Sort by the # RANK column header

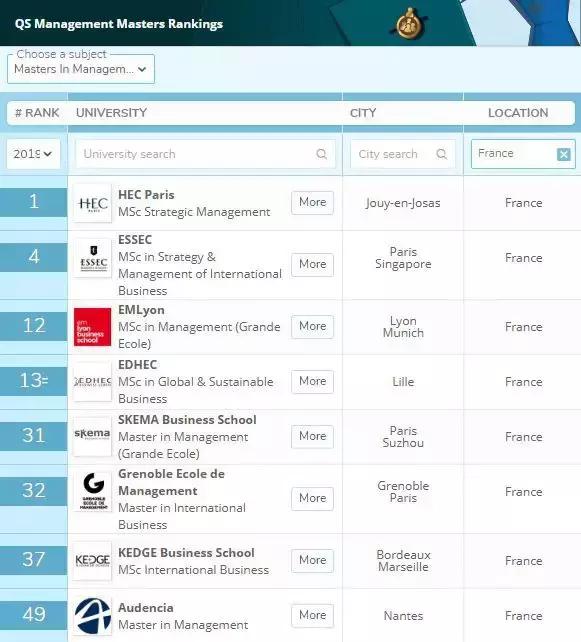(x=37, y=113)
